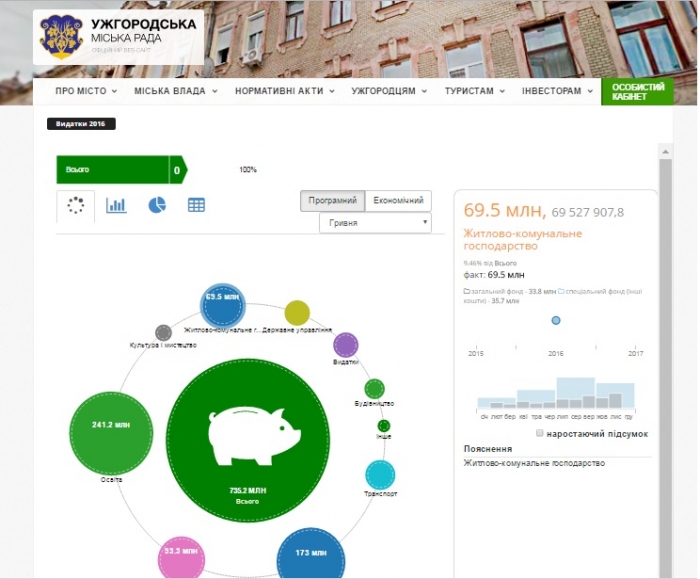700x579 pixels.
Task: Choose the Програмний classification toggle
Action: click(333, 200)
